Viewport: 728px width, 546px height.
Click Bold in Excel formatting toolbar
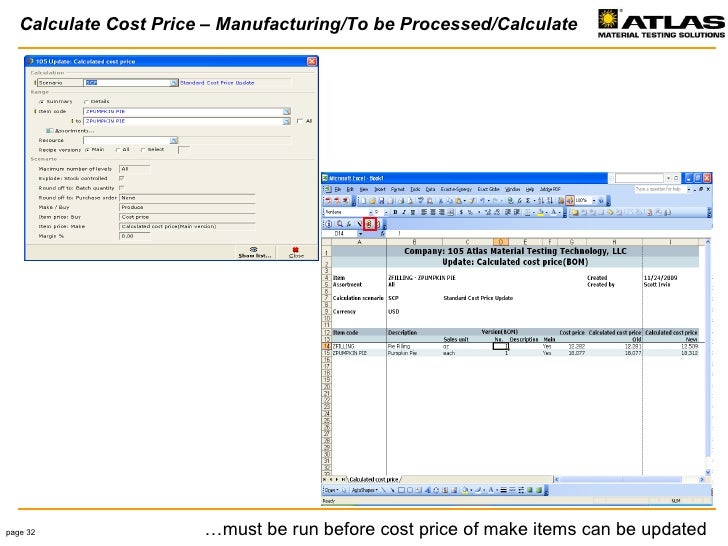(395, 212)
